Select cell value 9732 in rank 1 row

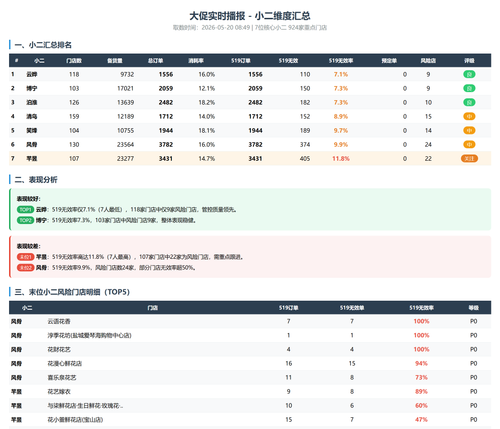(x=127, y=74)
